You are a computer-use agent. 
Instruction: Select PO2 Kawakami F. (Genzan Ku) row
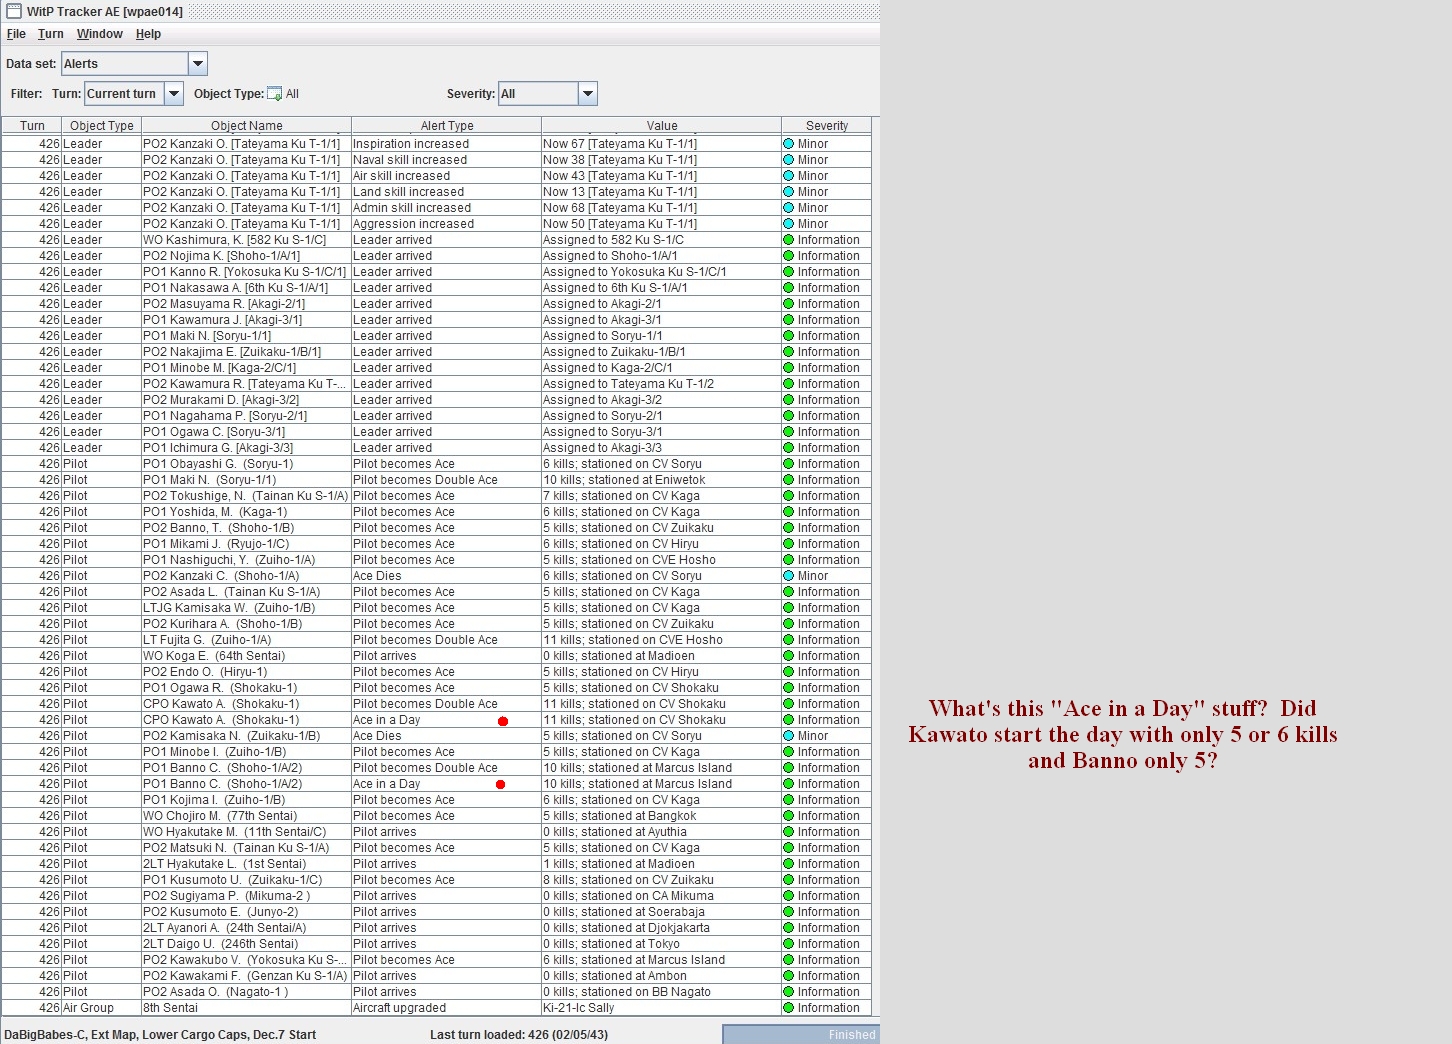(436, 976)
